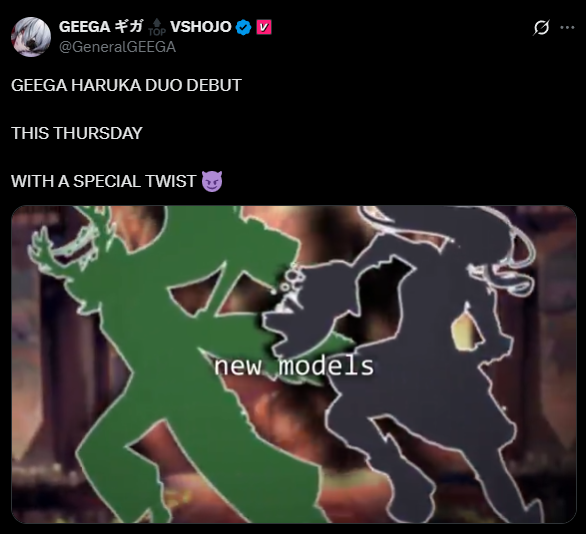Click the 'new models' caption on image

(294, 366)
